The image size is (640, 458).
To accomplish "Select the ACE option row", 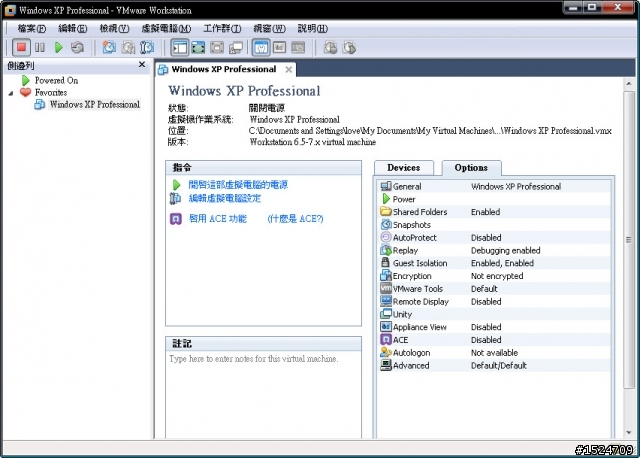I will click(493, 340).
